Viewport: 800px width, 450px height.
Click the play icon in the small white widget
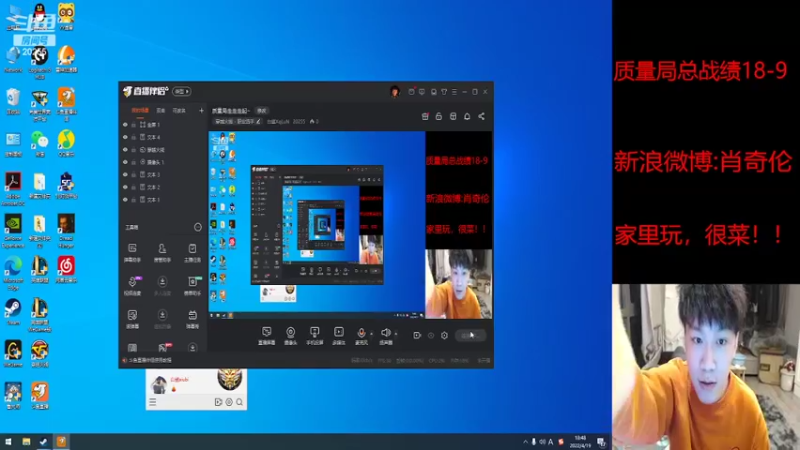coord(218,402)
